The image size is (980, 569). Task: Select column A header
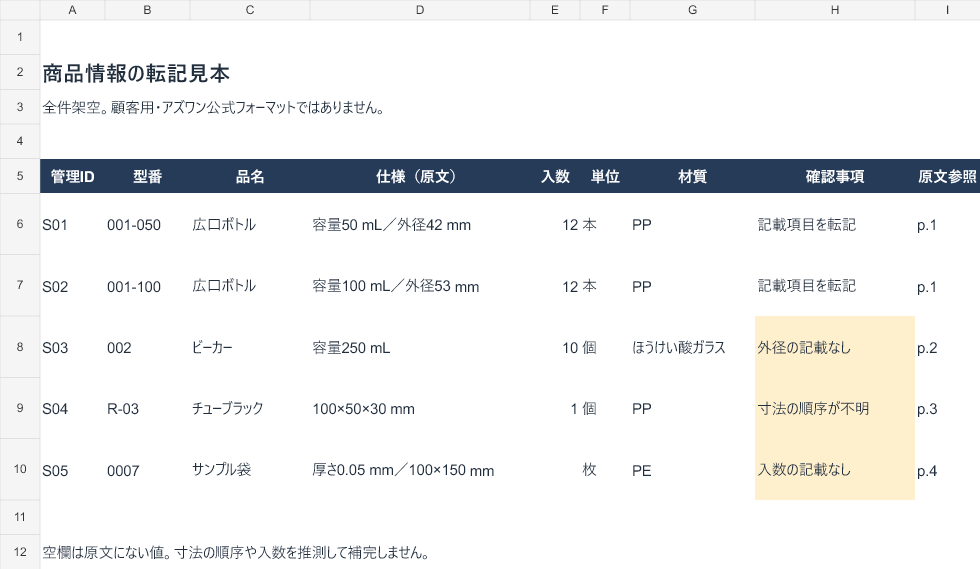pyautogui.click(x=72, y=10)
